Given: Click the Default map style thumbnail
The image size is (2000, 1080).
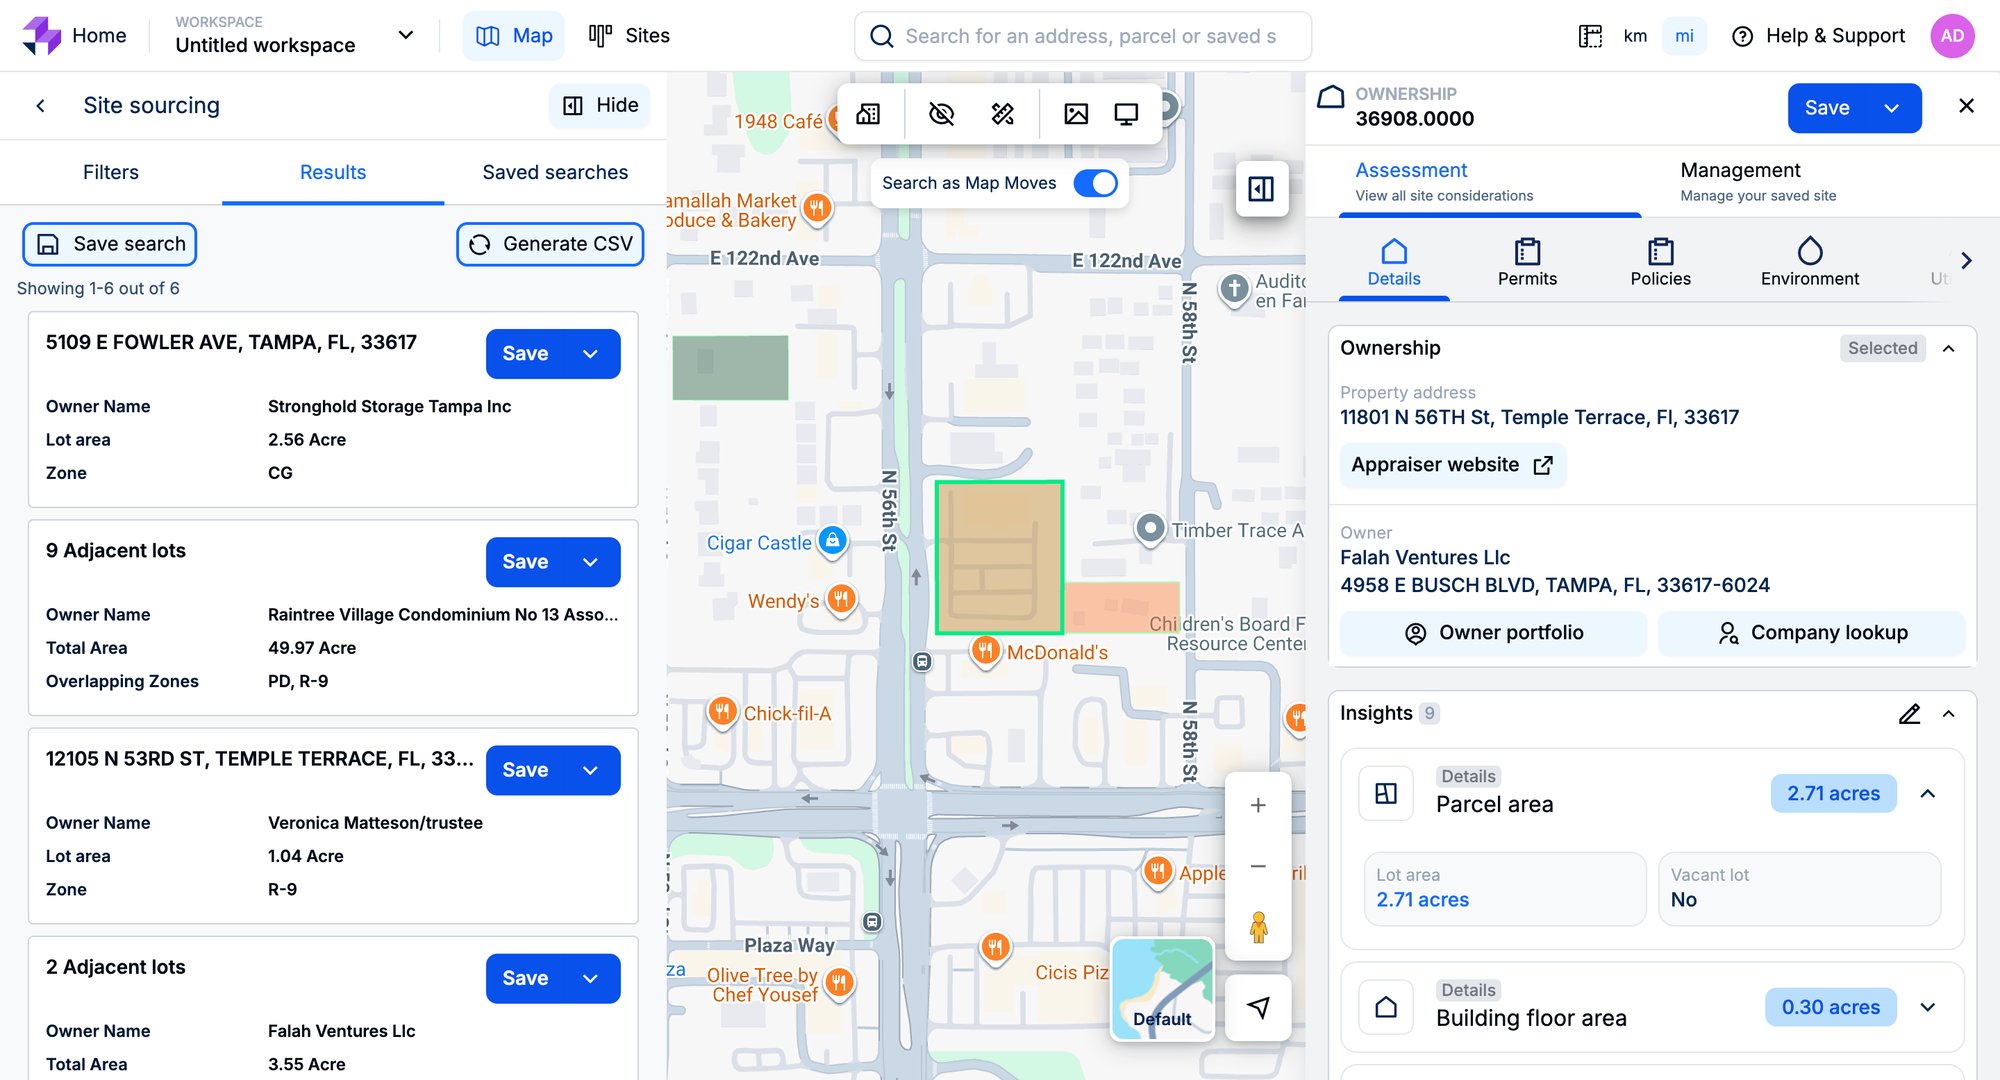Looking at the screenshot, I should click(1161, 988).
